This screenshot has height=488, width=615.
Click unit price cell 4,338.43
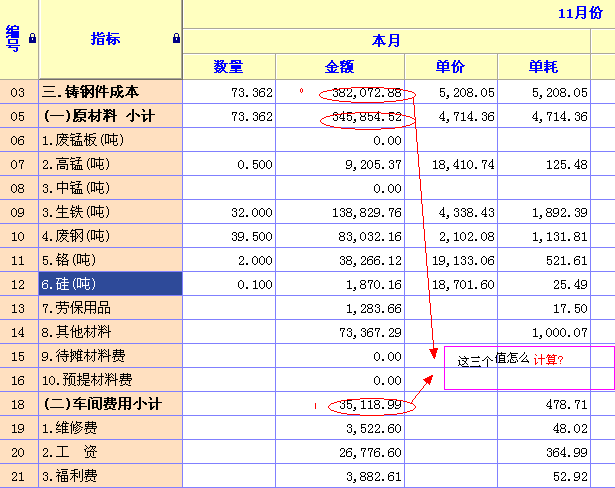451,212
